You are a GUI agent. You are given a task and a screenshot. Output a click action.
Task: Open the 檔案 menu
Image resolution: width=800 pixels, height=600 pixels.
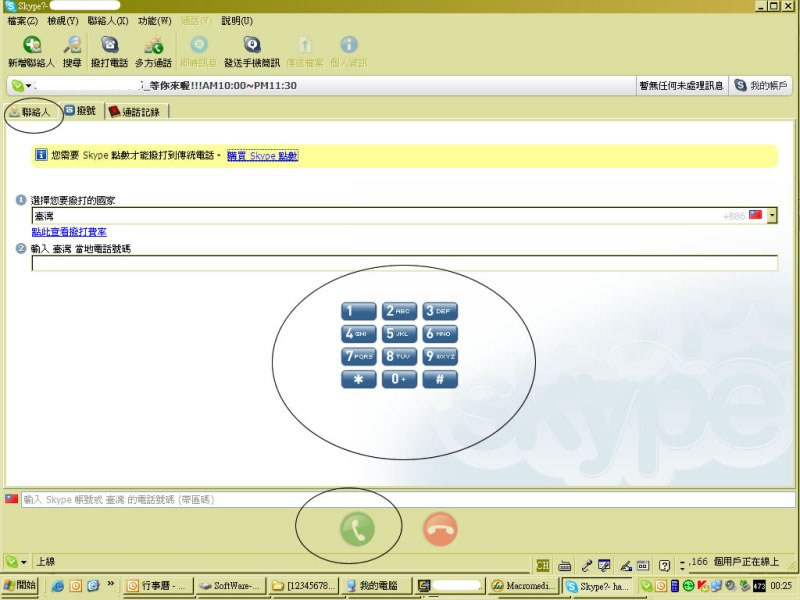click(x=23, y=21)
